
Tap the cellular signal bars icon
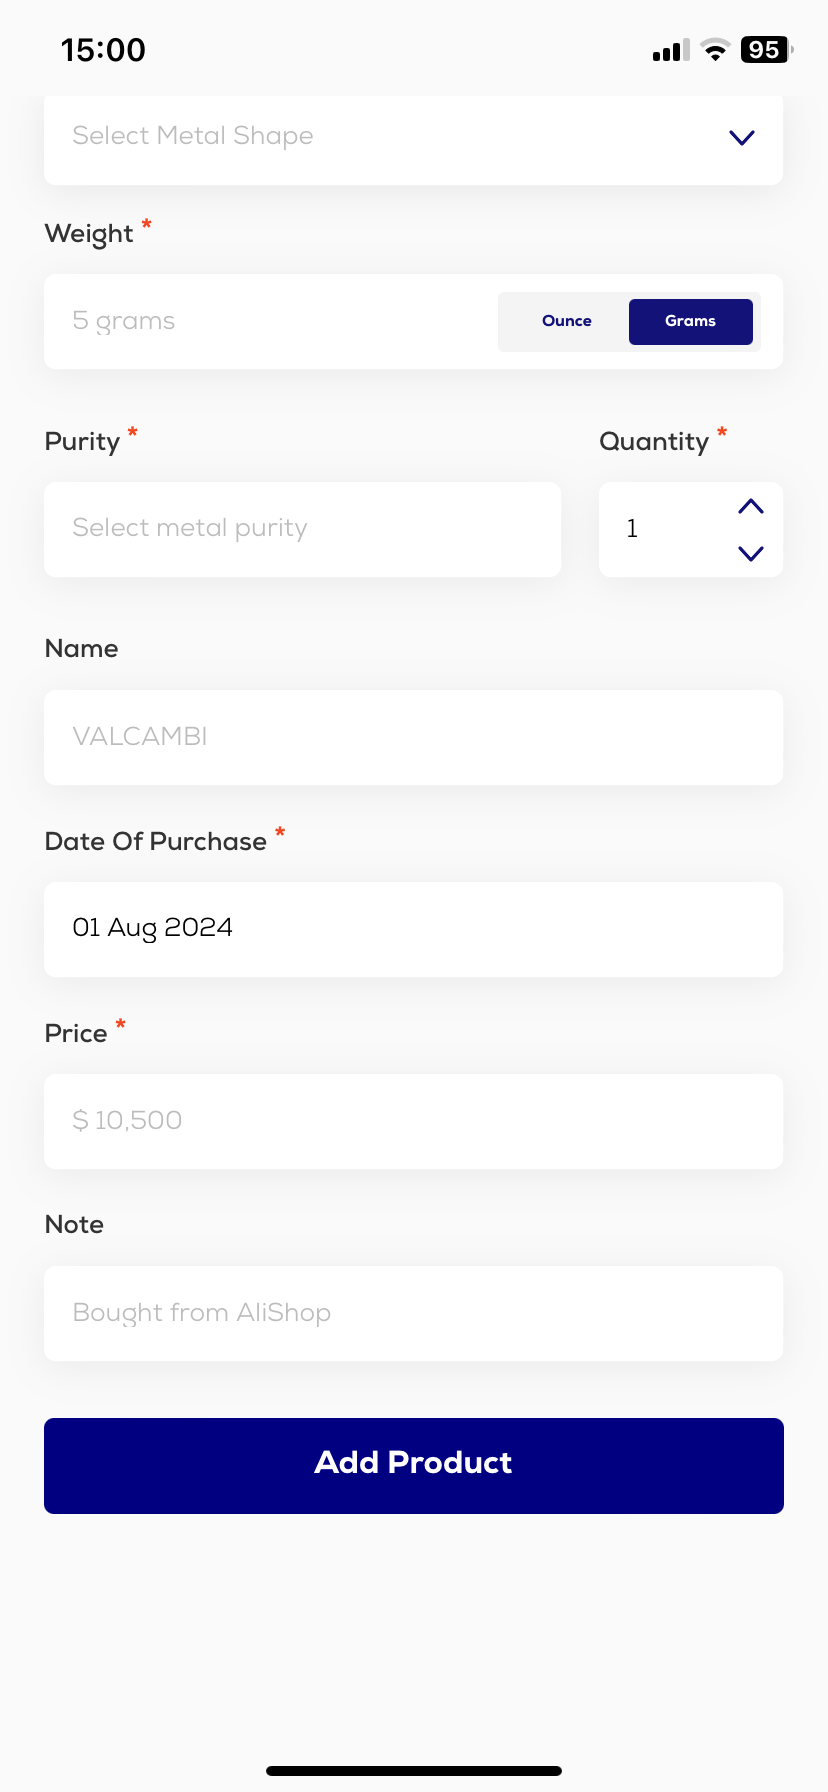point(670,51)
